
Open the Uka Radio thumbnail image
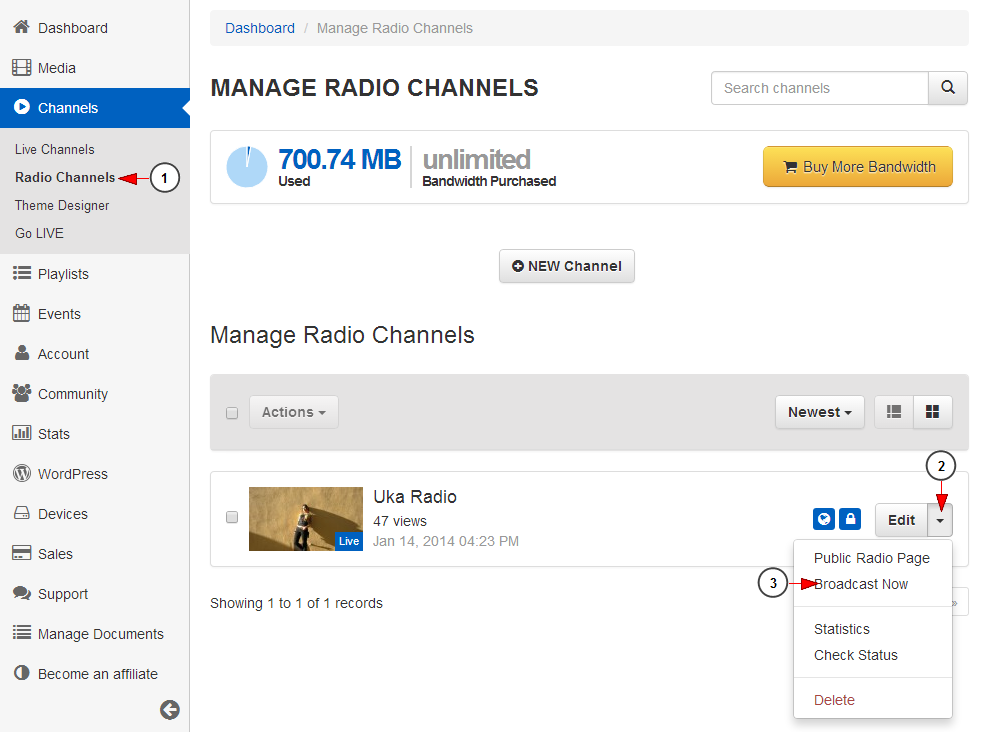coord(305,518)
